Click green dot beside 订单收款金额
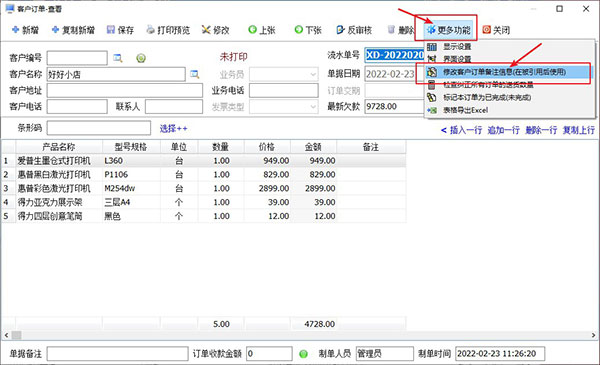The height and width of the screenshot is (365, 600). click(x=303, y=354)
